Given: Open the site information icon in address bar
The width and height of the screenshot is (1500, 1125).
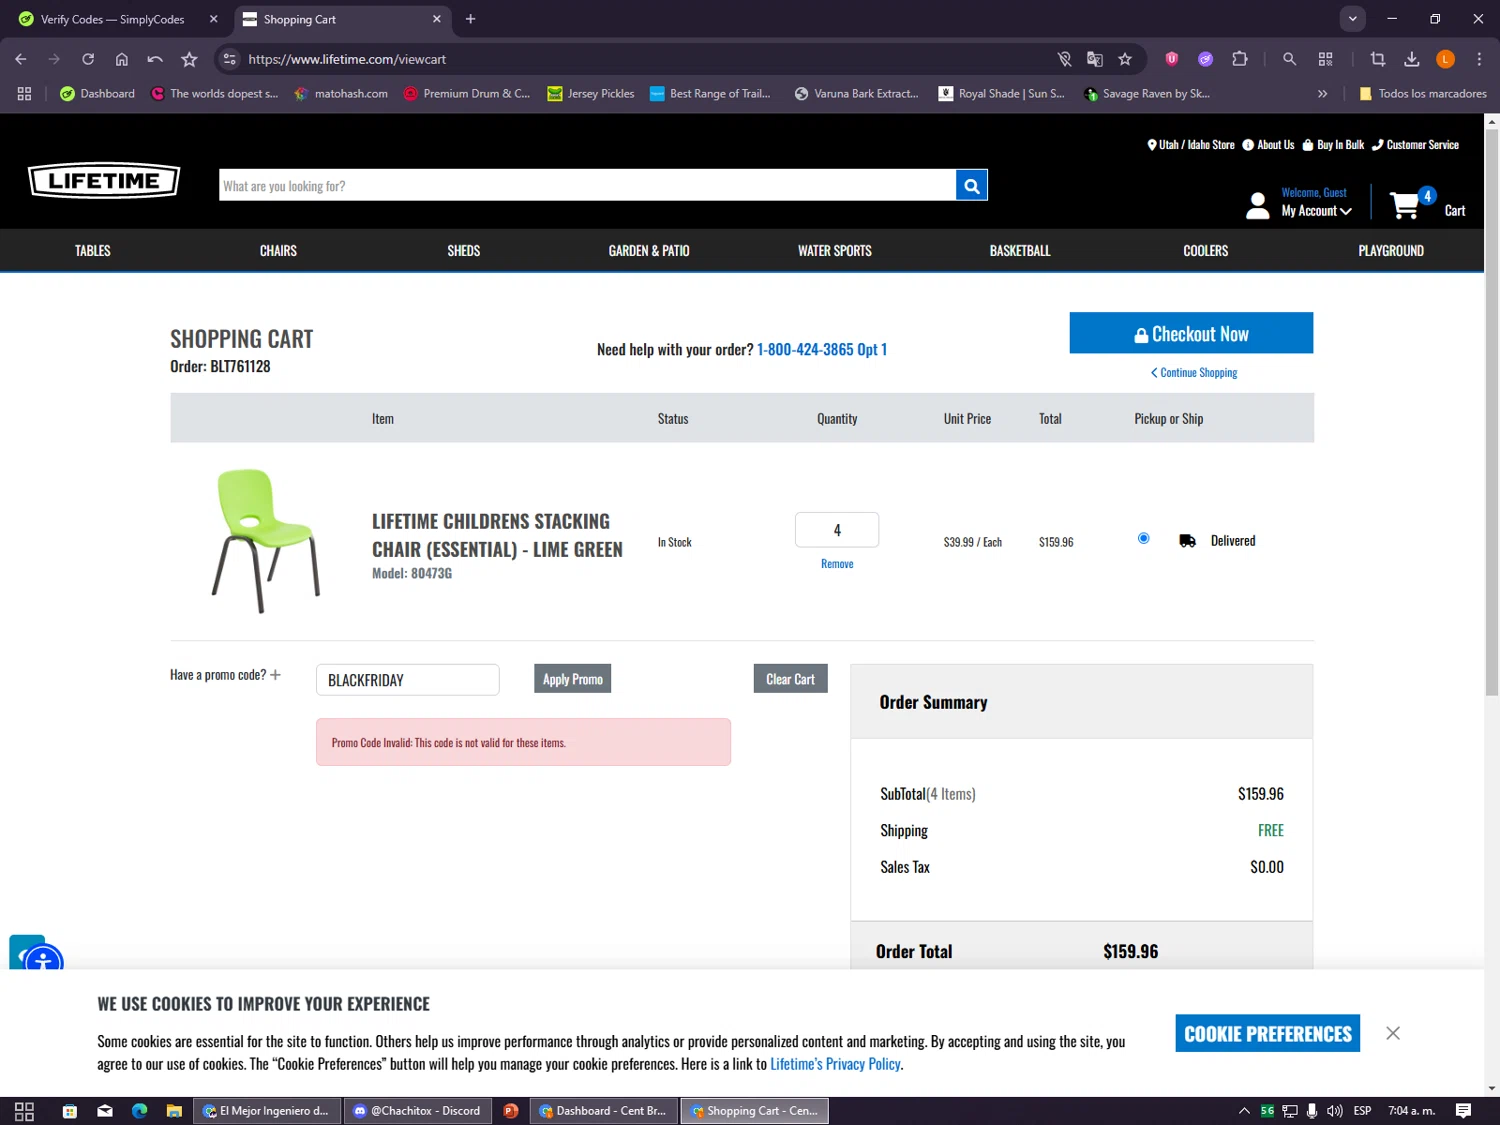Looking at the screenshot, I should click(230, 59).
